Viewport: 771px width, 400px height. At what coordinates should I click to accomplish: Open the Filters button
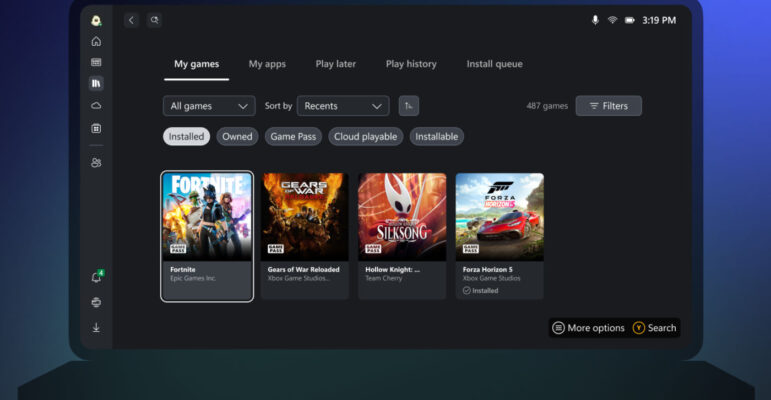[609, 106]
